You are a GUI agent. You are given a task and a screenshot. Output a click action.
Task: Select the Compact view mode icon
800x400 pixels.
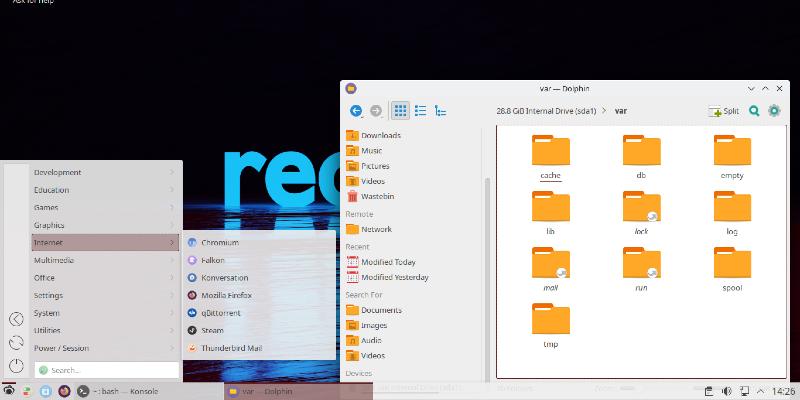[x=421, y=111]
